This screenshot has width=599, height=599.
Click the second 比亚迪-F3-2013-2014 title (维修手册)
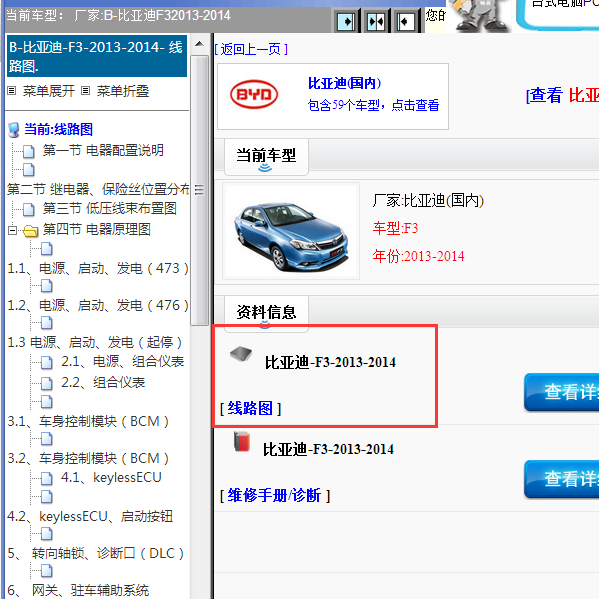[x=329, y=449]
